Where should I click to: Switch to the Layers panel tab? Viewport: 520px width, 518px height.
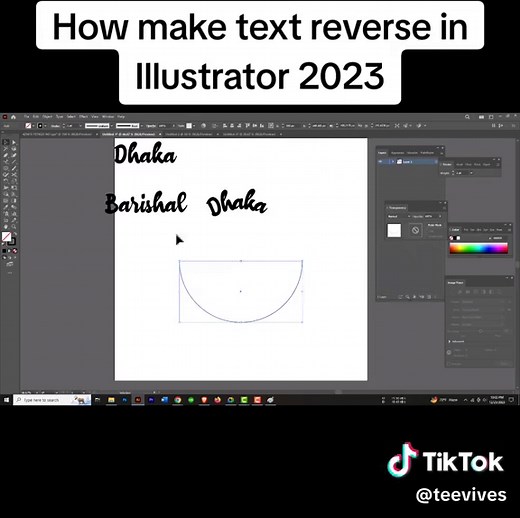(382, 153)
